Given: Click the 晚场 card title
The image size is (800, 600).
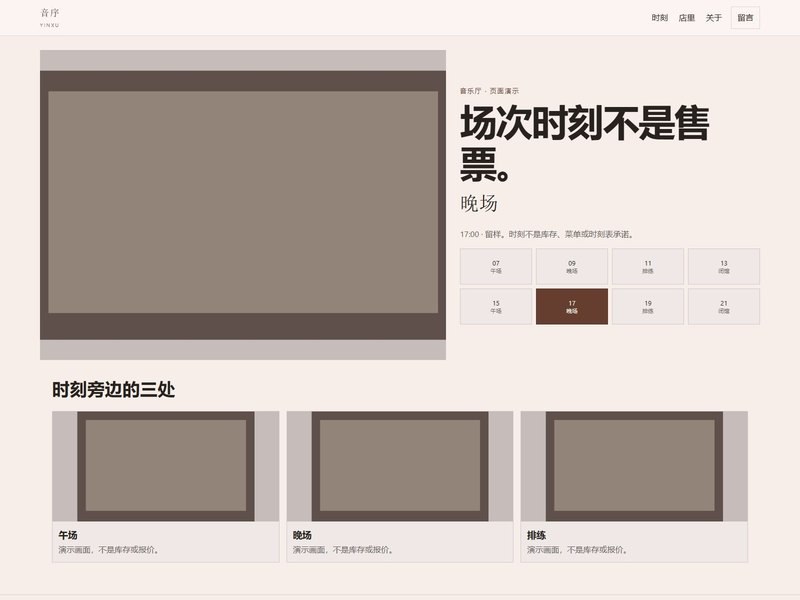Looking at the screenshot, I should [302, 535].
